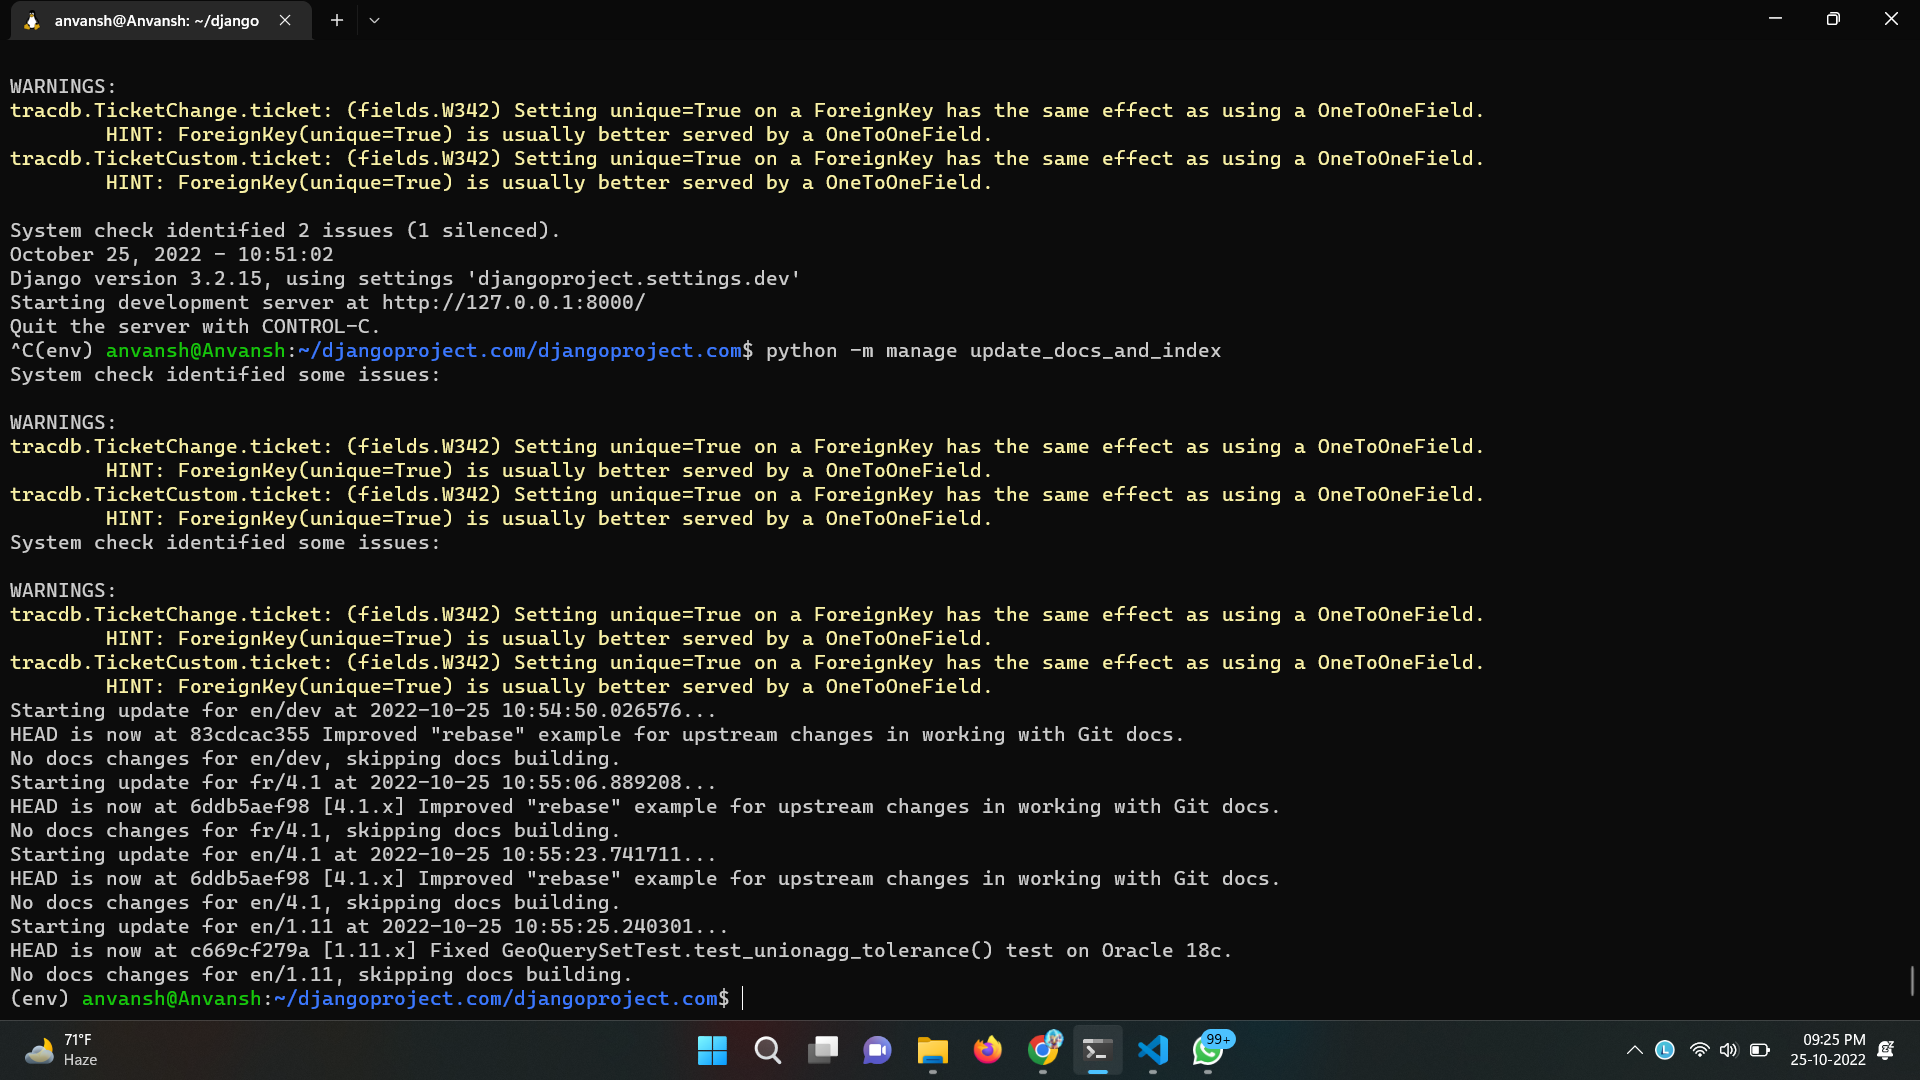Open the new tab dropdown arrow in Terminal
Viewport: 1920px width, 1080px height.
(x=374, y=20)
